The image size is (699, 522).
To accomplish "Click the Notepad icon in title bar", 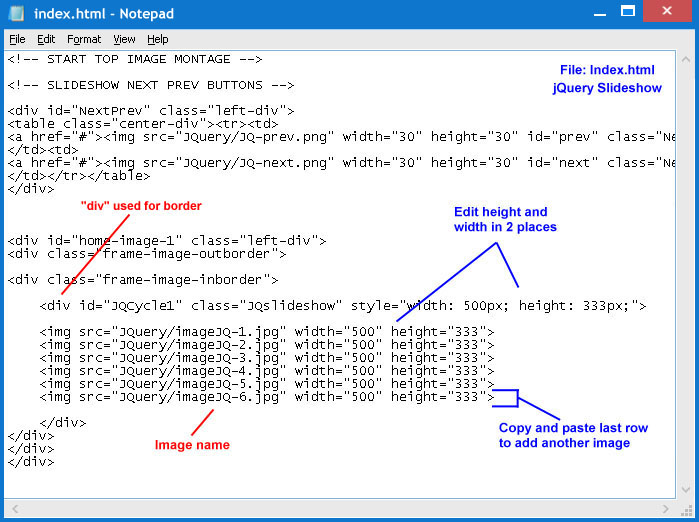I will pos(16,13).
